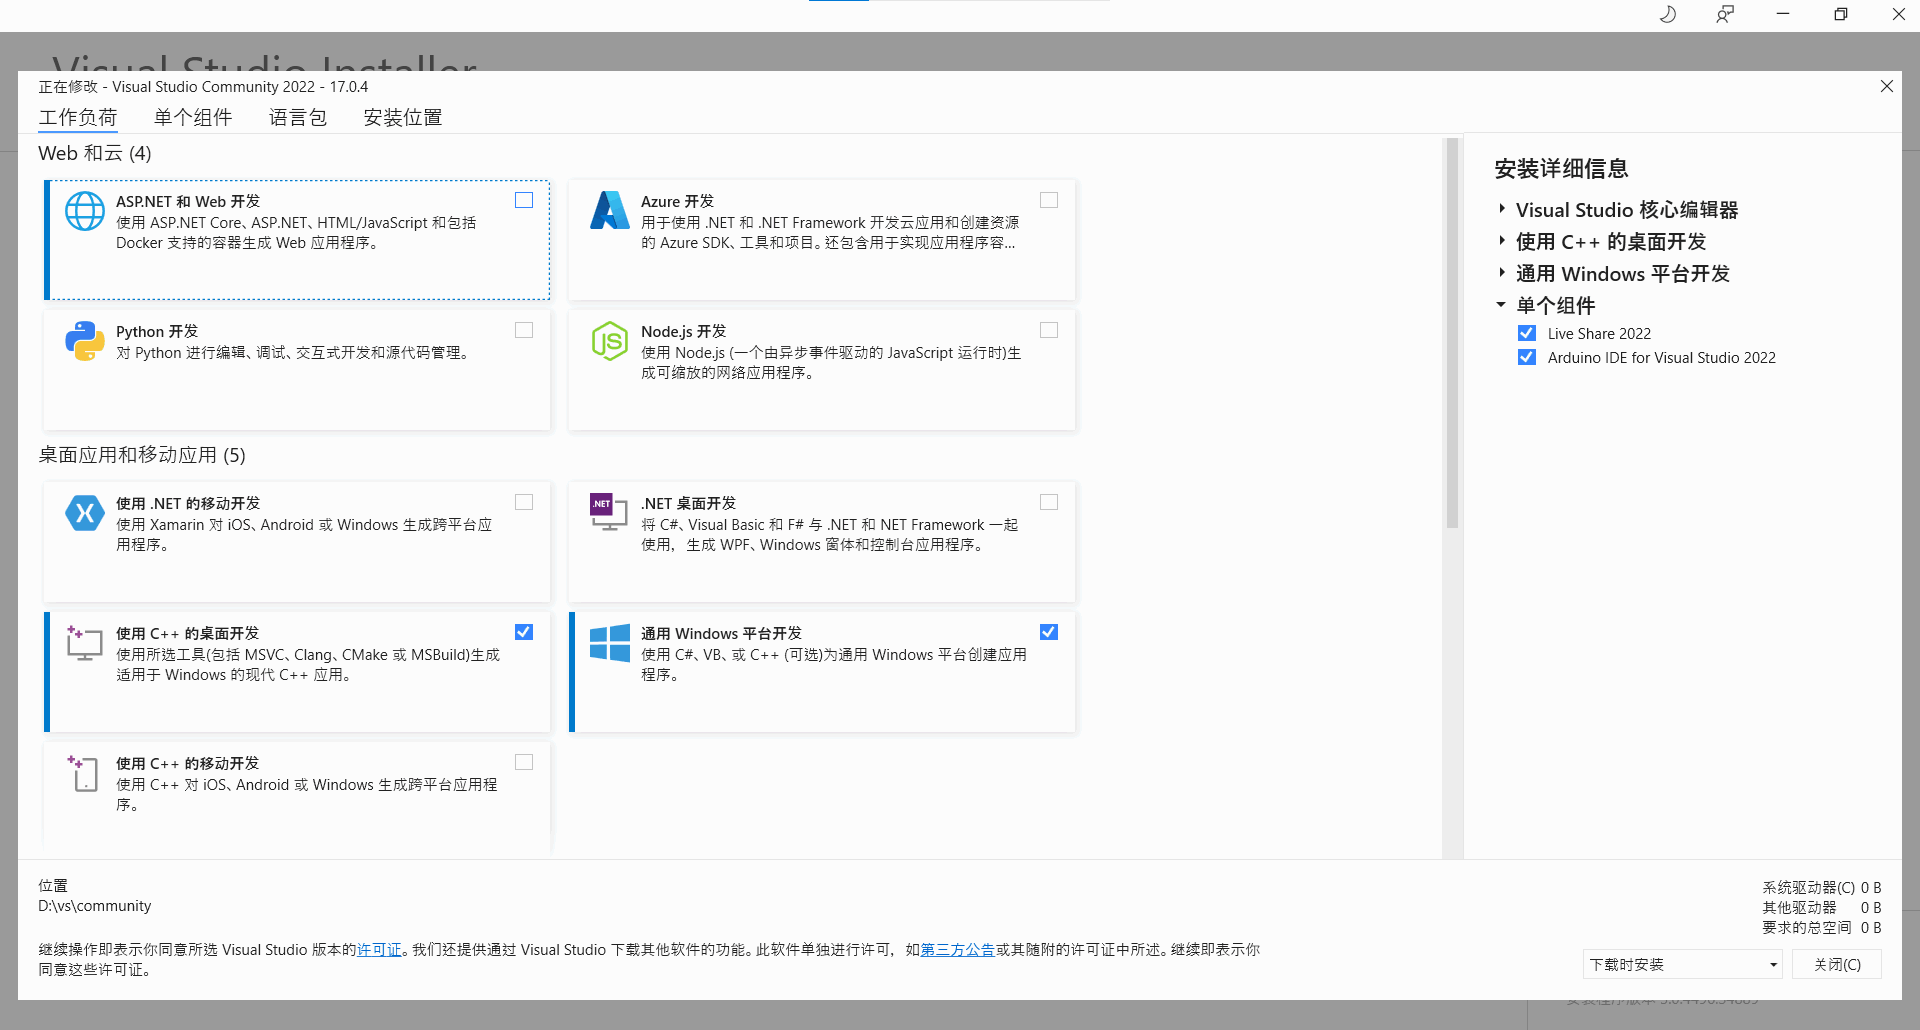The width and height of the screenshot is (1920, 1030).
Task: Uncheck the 通用 Windows 平台开发 checkbox
Action: [1049, 632]
